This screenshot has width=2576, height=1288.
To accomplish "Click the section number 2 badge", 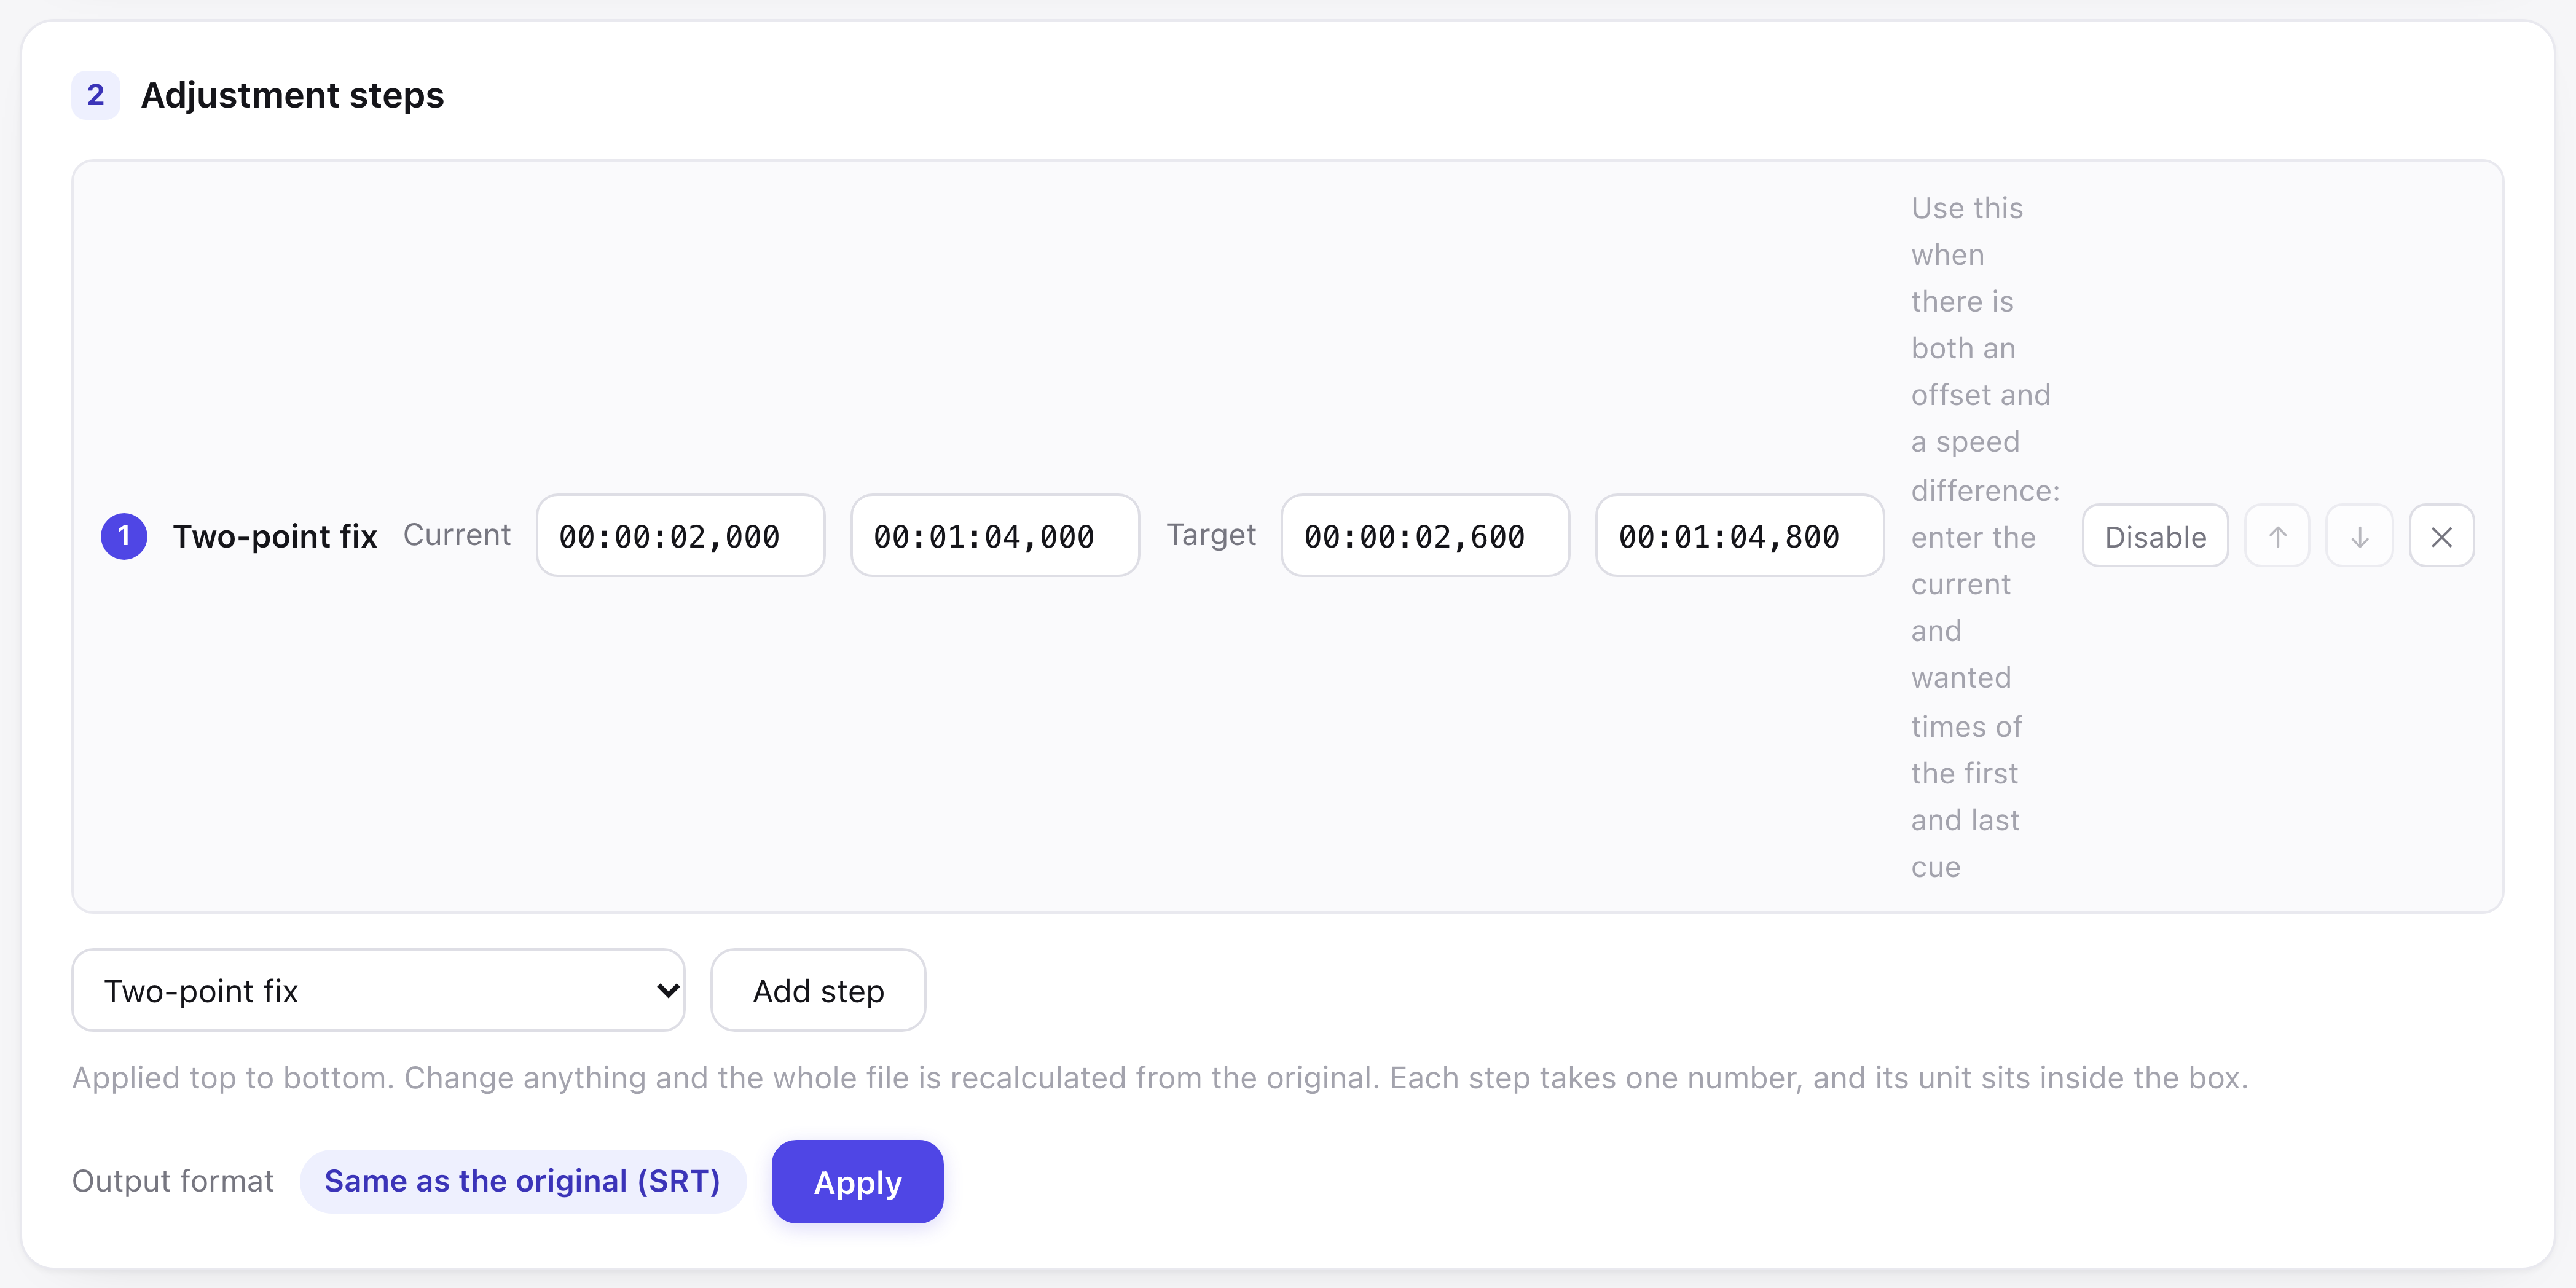I will point(96,95).
